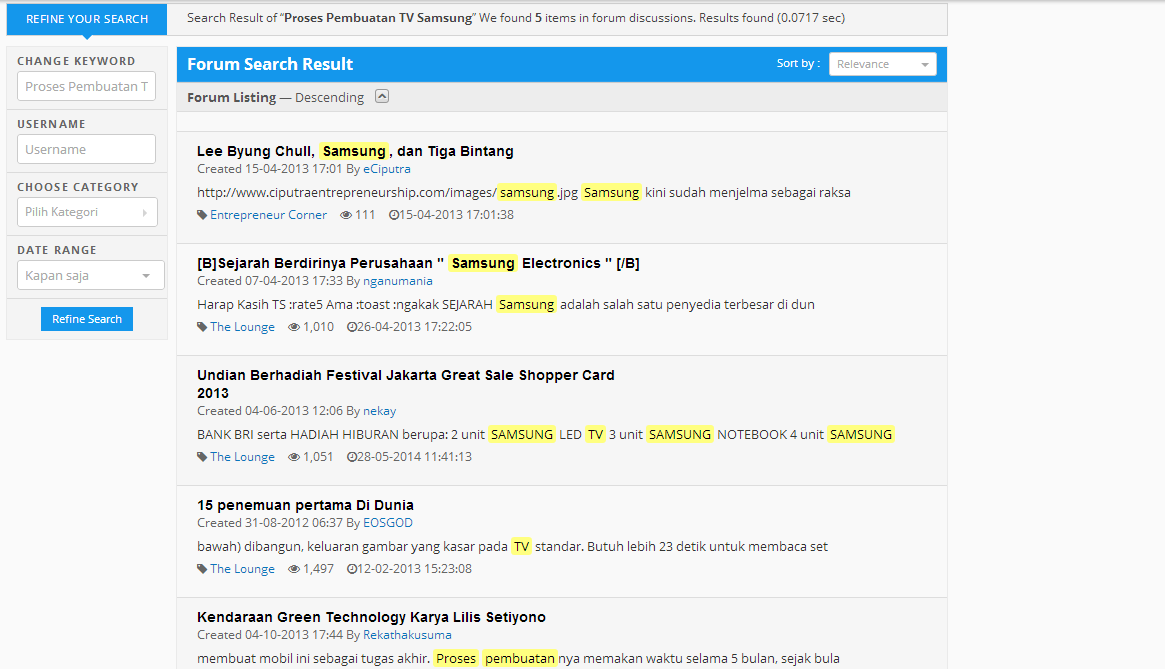The width and height of the screenshot is (1165, 669).
Task: Click the text Created 15-04-2013 17:01
Action: pyautogui.click(x=270, y=169)
